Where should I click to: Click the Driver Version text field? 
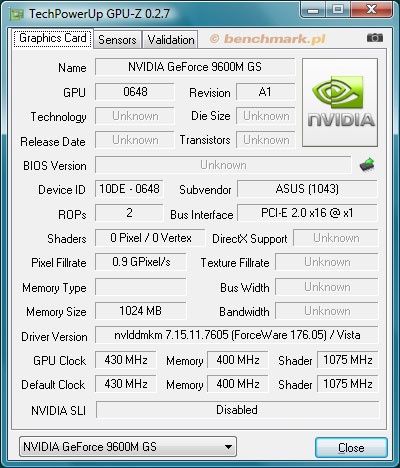click(x=237, y=335)
